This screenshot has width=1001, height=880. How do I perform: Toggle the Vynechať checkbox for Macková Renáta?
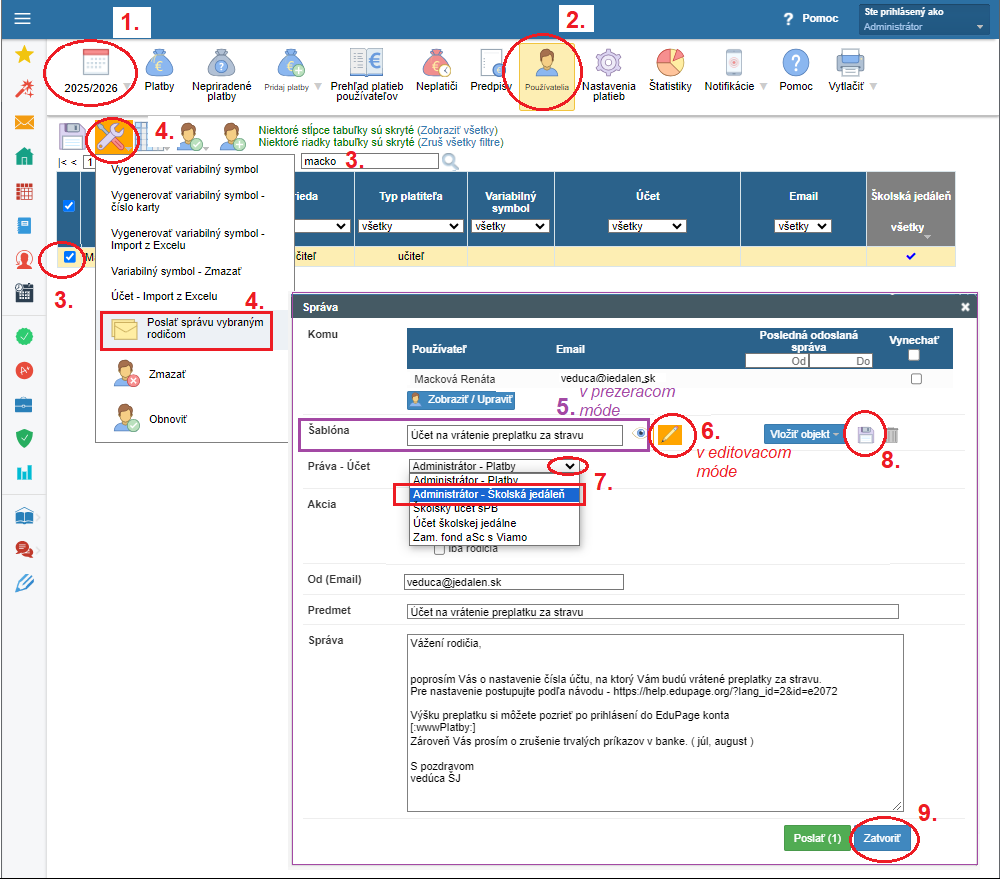click(916, 379)
